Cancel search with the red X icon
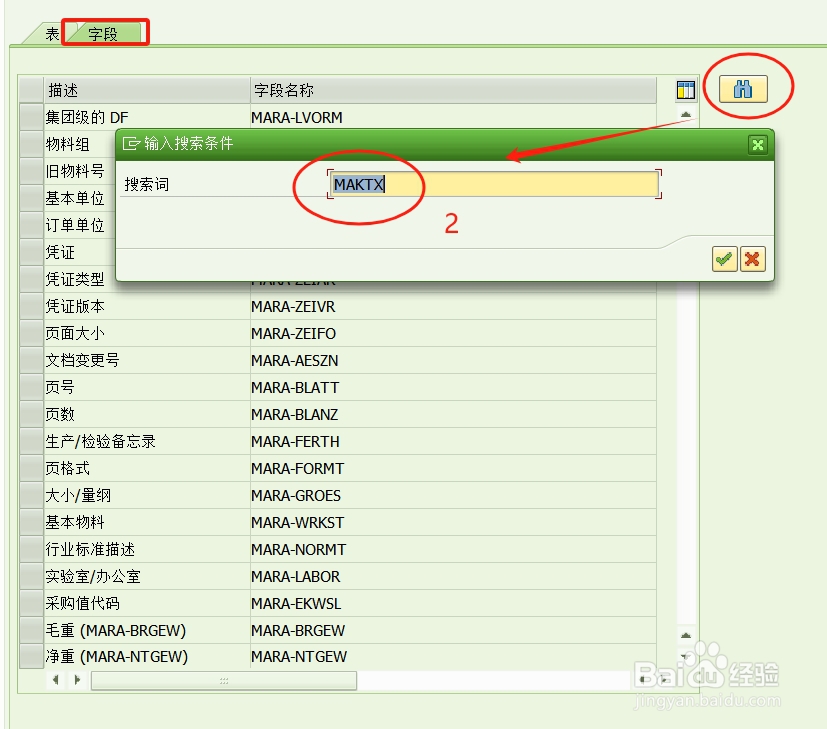The image size is (827, 729). 752,259
